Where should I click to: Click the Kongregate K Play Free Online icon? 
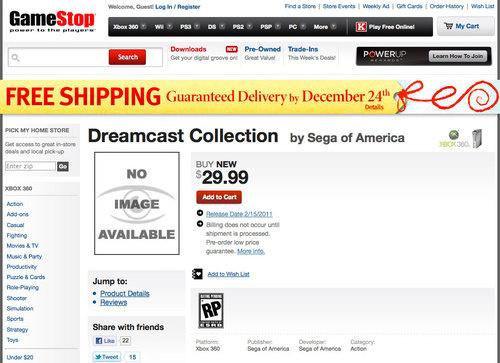(361, 27)
